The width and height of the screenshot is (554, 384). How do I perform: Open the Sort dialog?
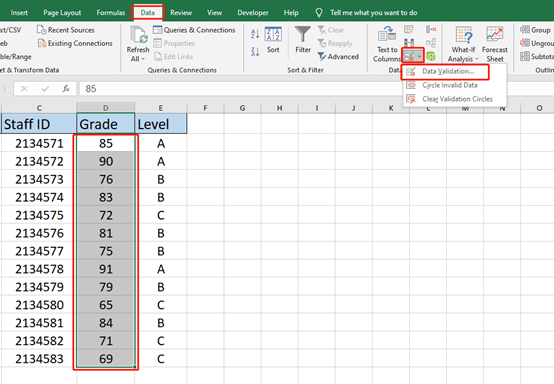273,40
